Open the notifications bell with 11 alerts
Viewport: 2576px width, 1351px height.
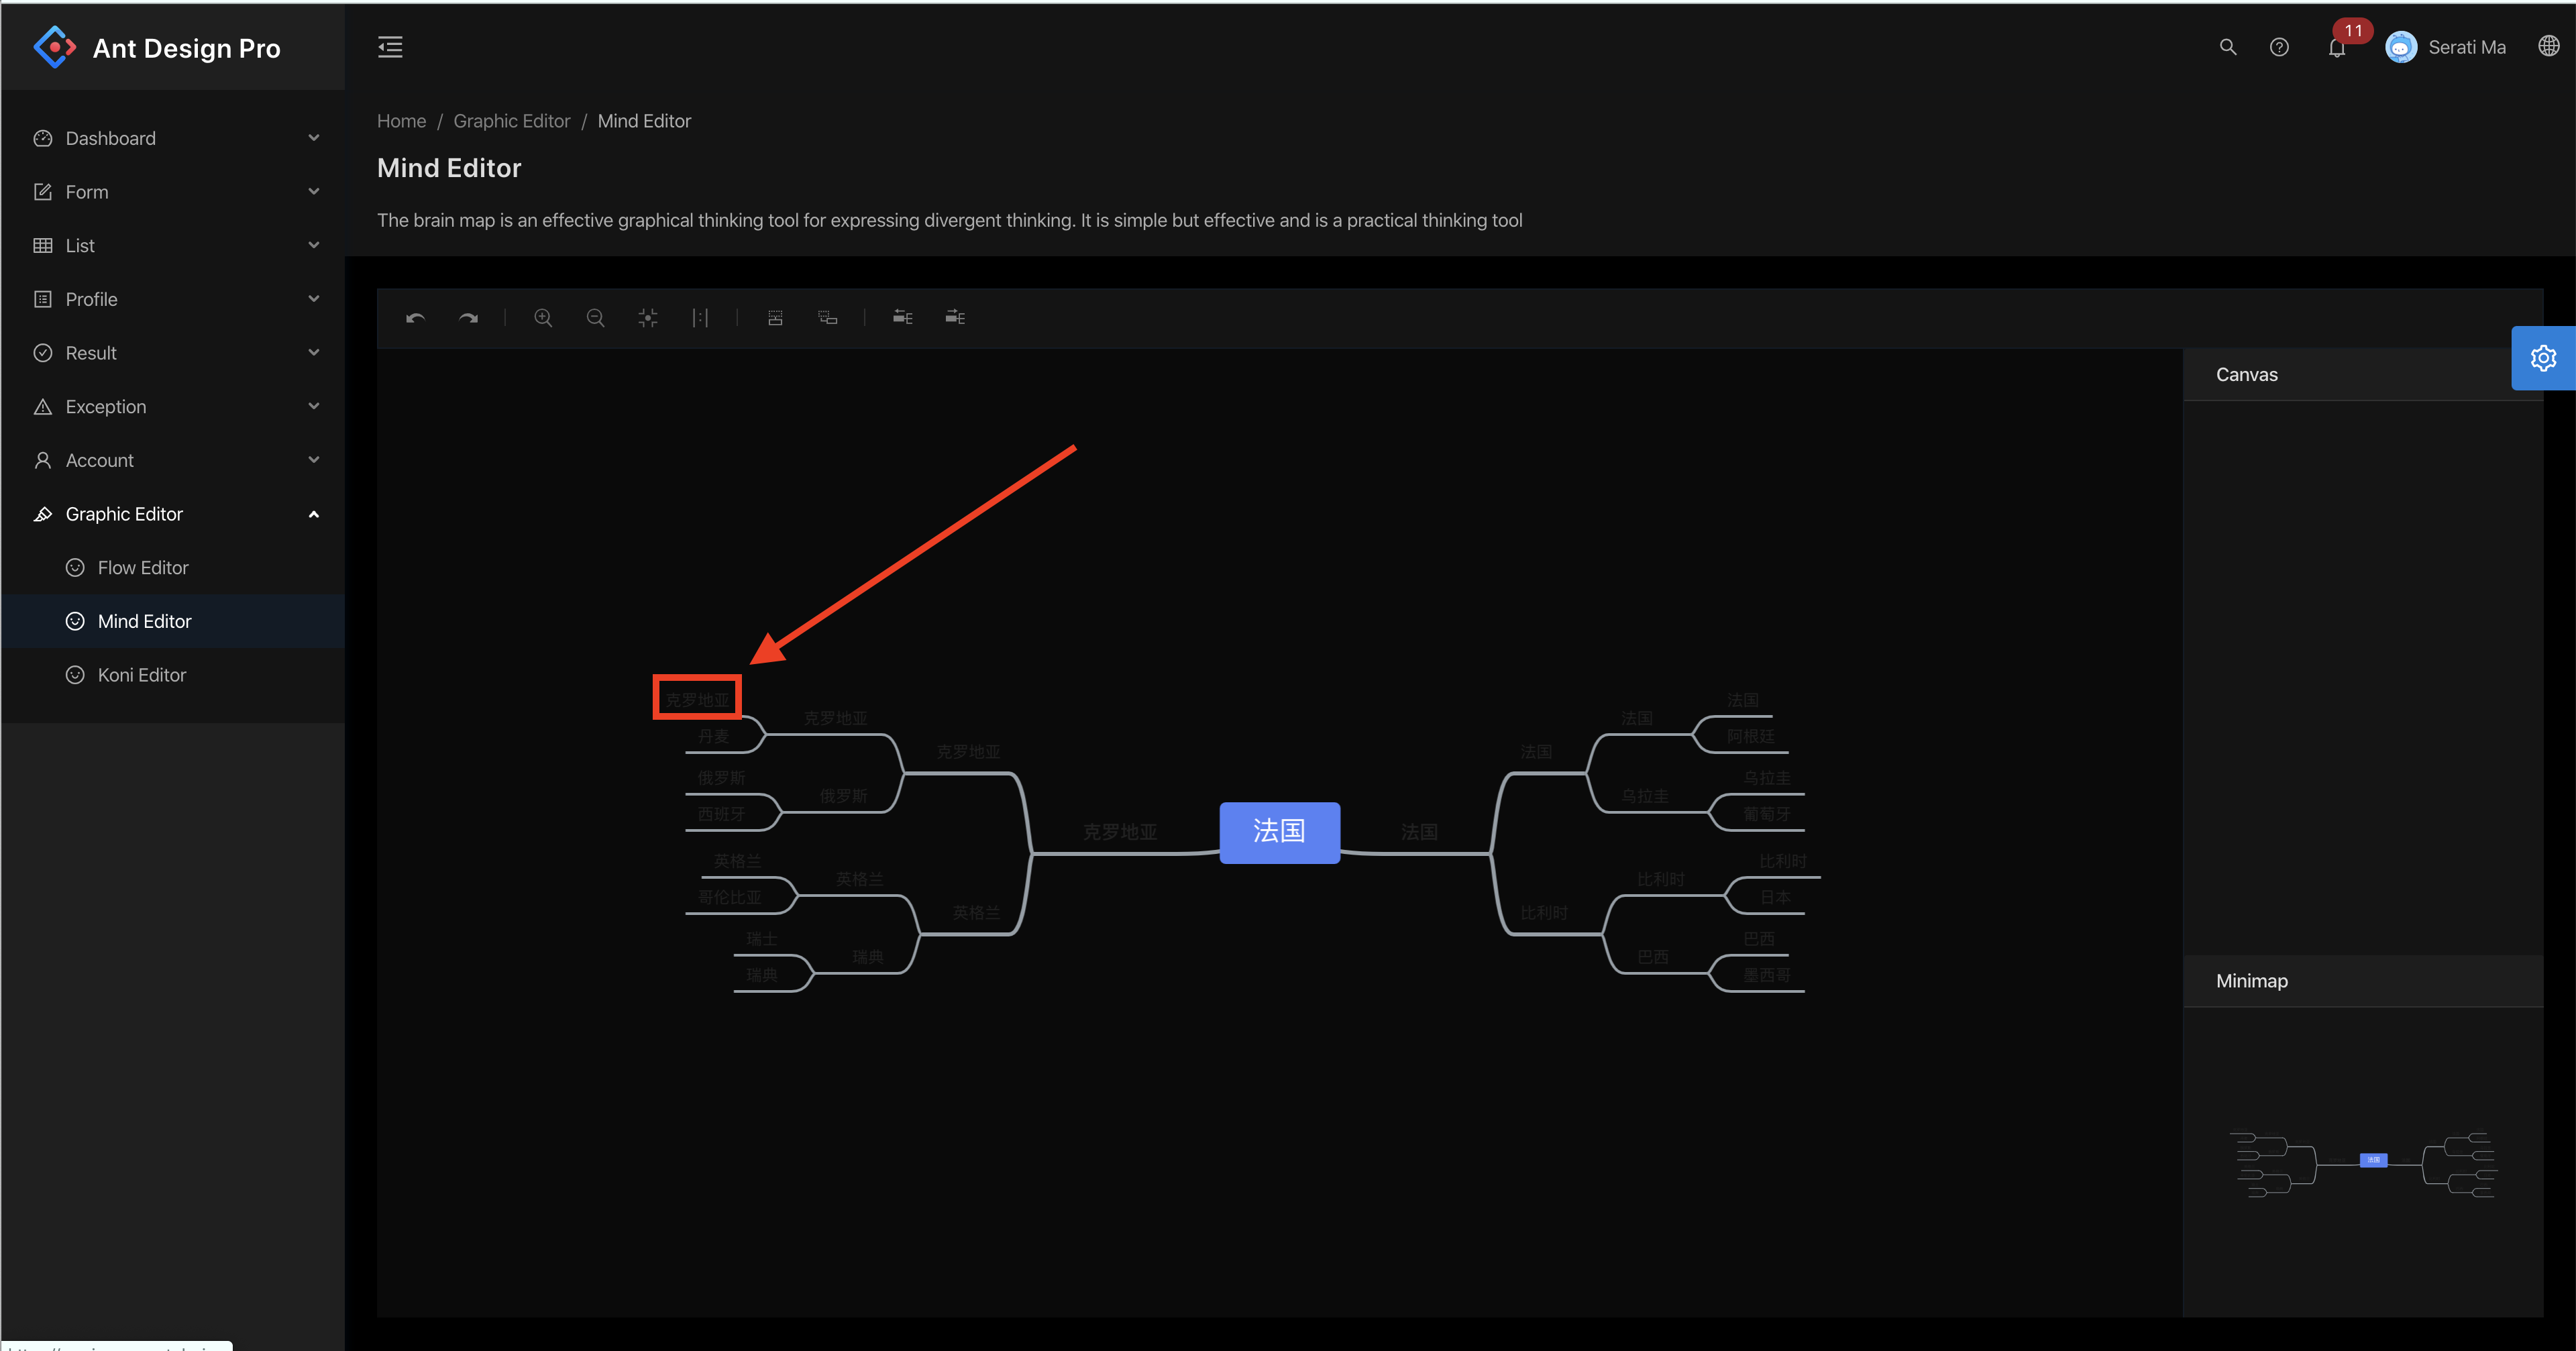pyautogui.click(x=2337, y=47)
